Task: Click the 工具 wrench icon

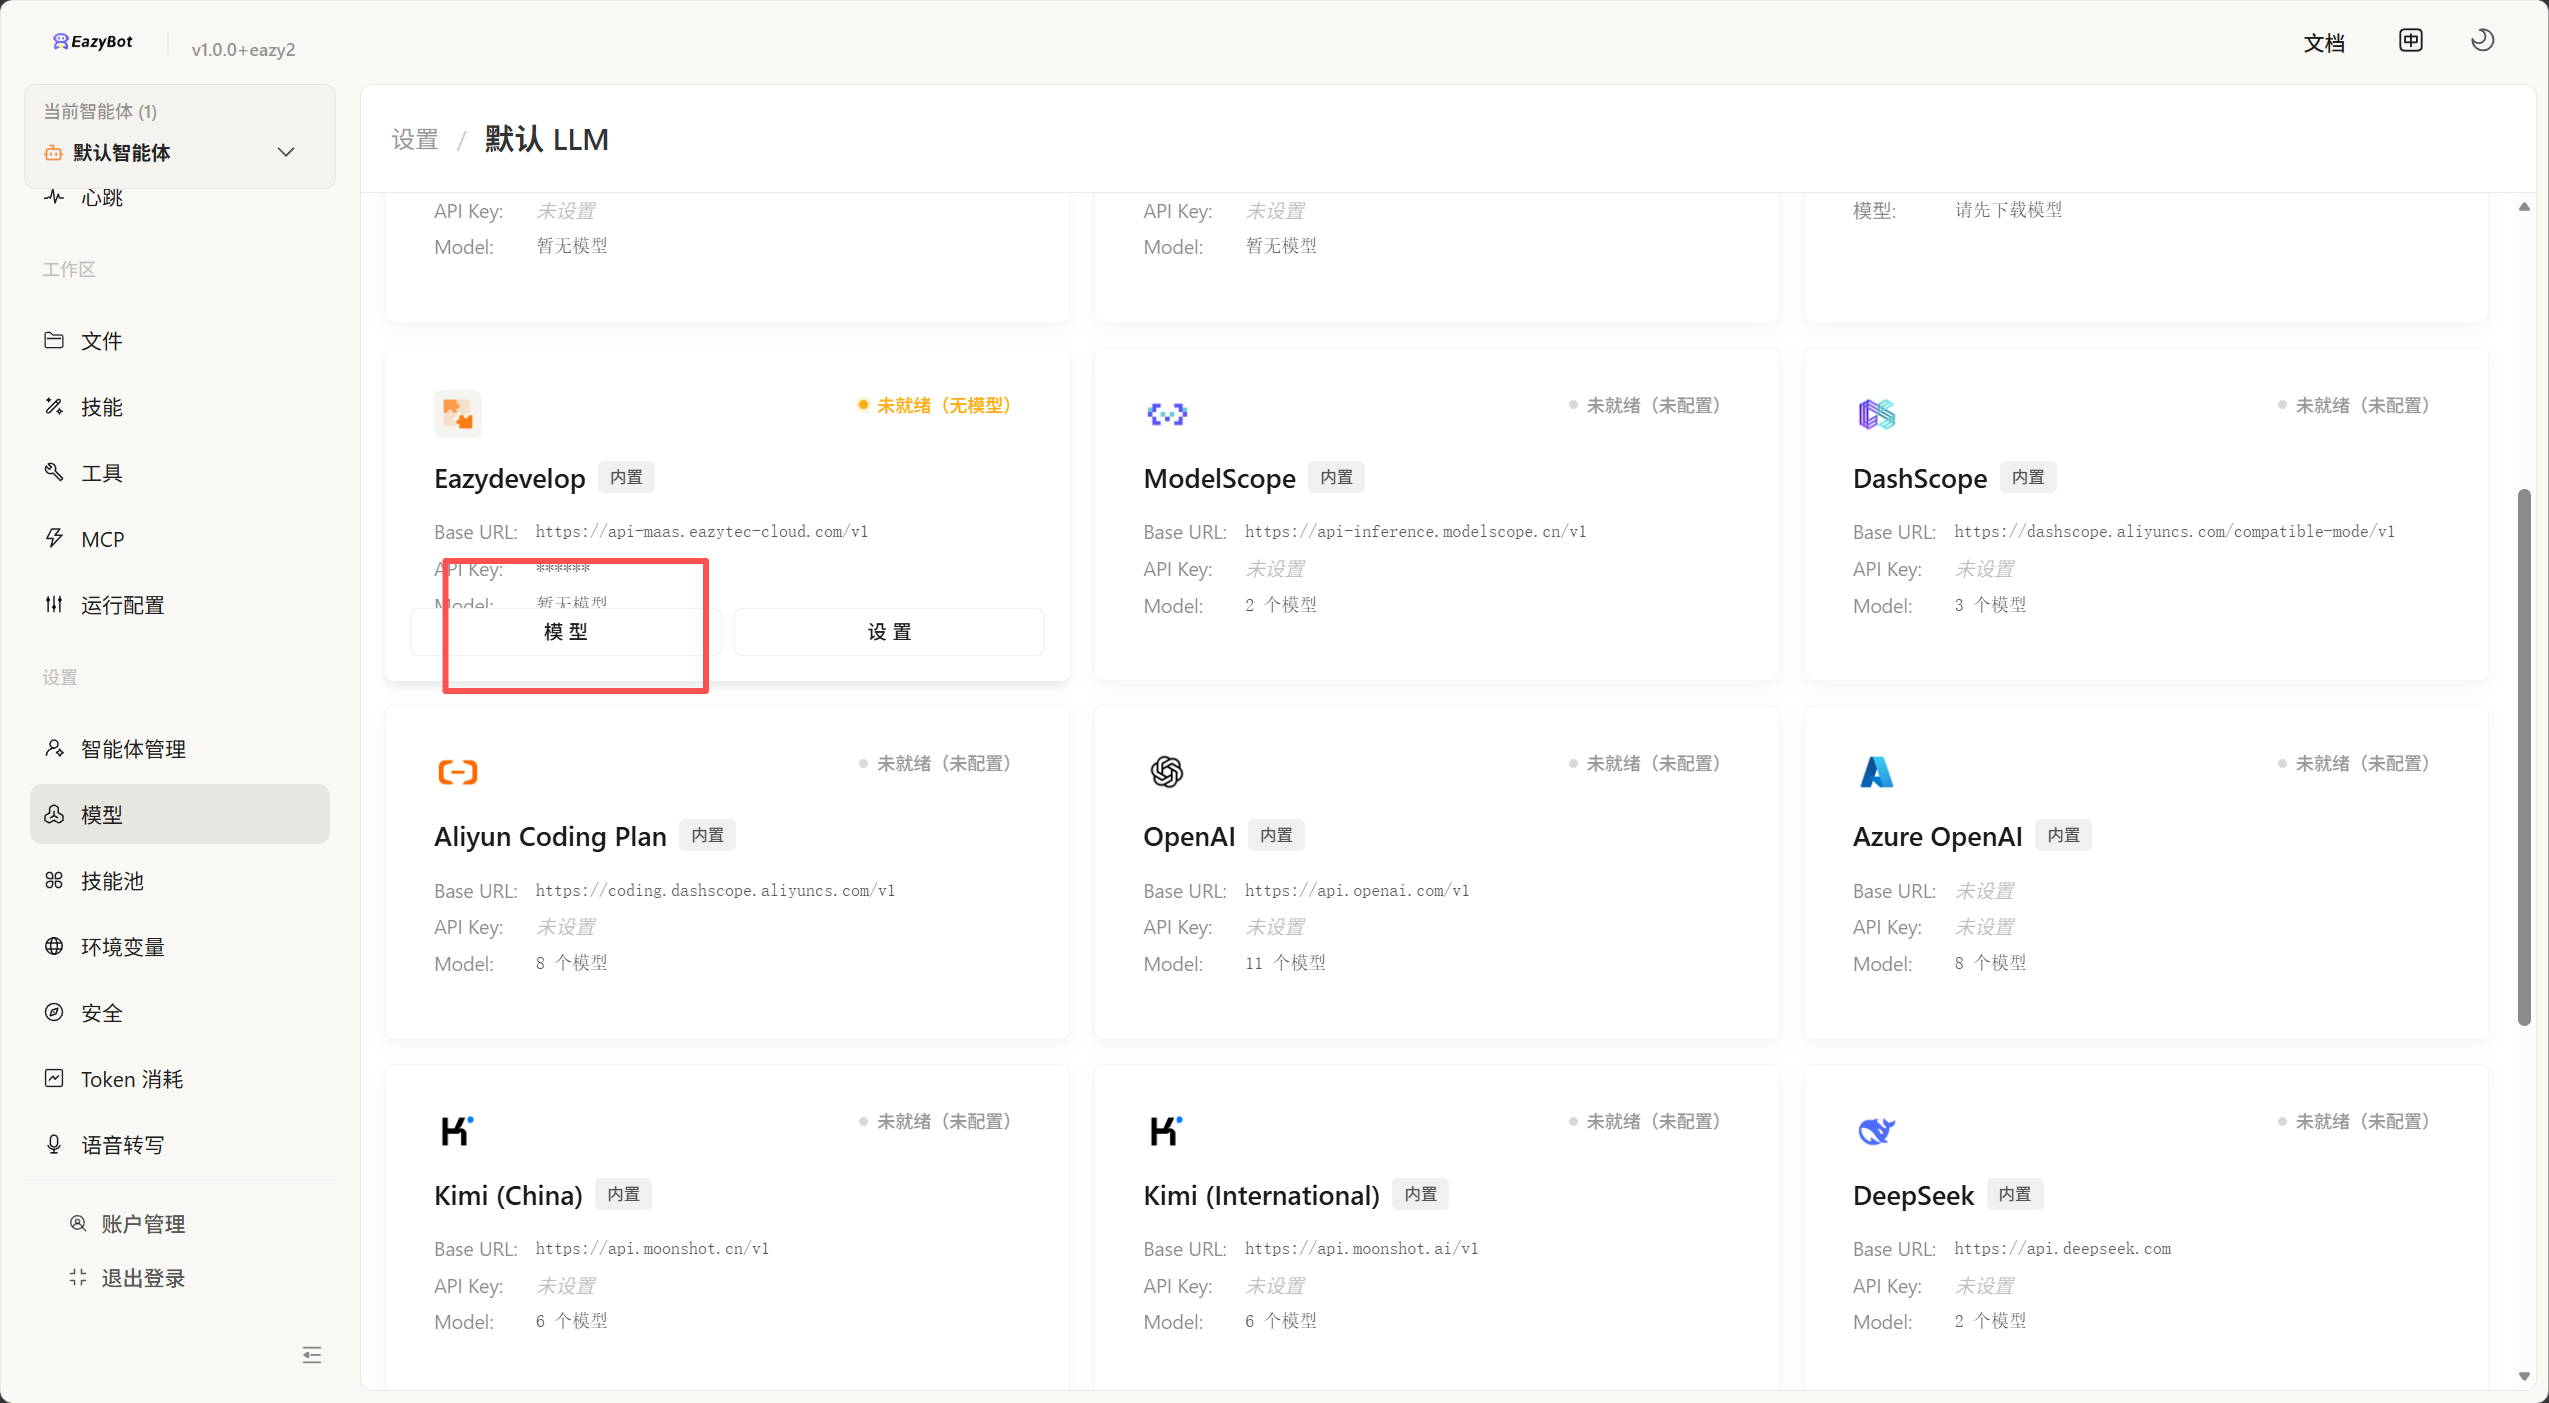Action: 54,472
